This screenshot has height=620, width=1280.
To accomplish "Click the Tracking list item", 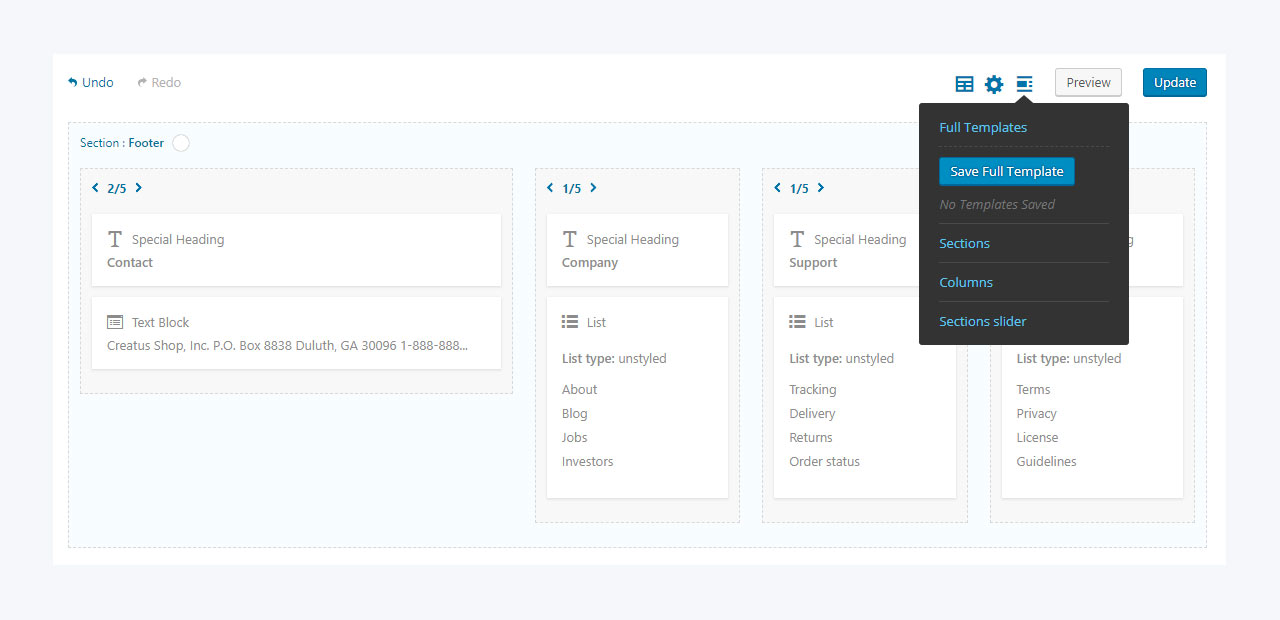I will click(813, 390).
